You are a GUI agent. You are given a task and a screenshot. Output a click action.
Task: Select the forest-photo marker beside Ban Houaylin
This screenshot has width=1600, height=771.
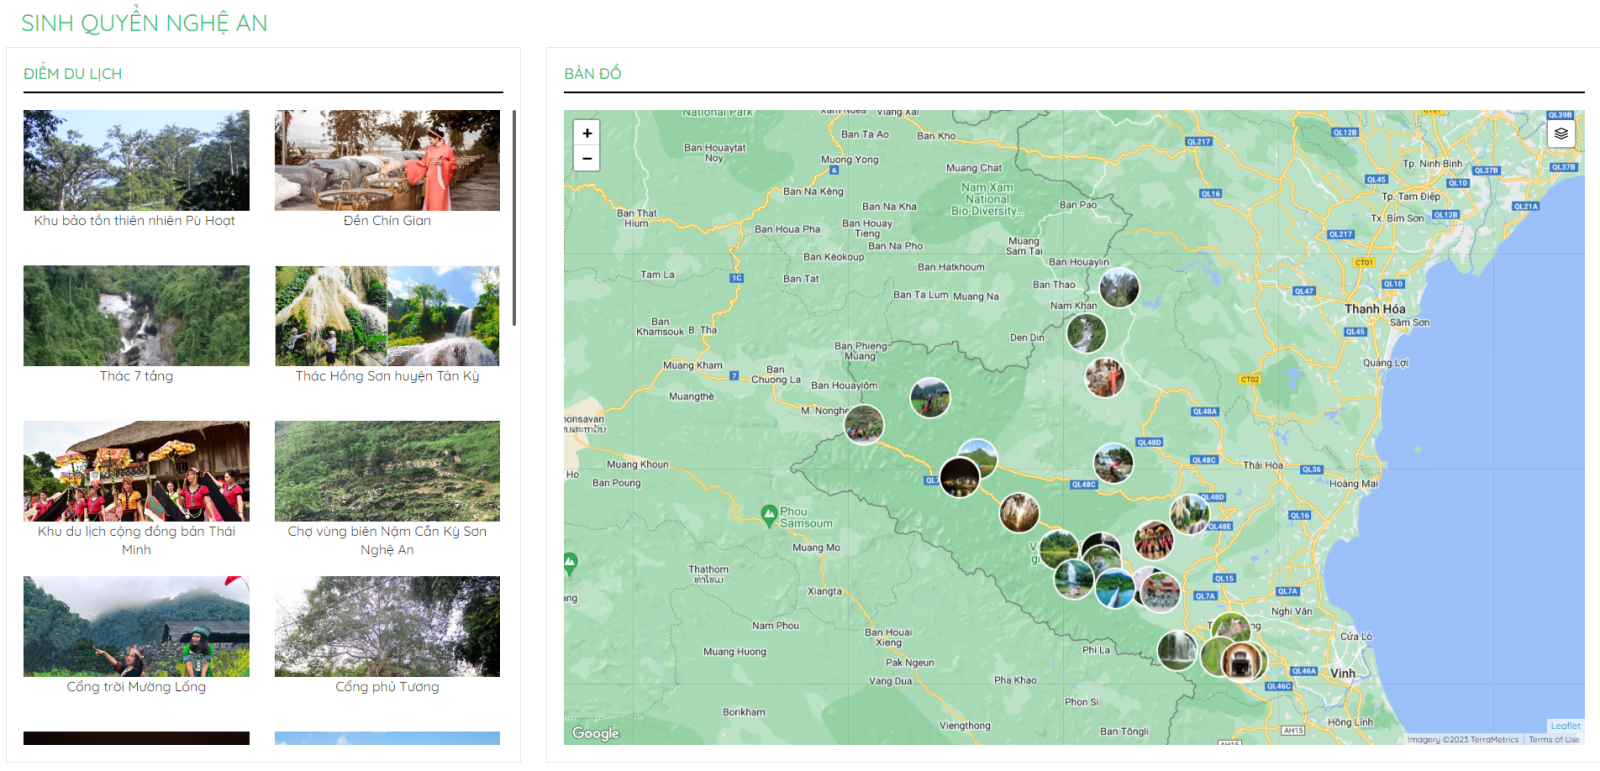tap(1119, 288)
